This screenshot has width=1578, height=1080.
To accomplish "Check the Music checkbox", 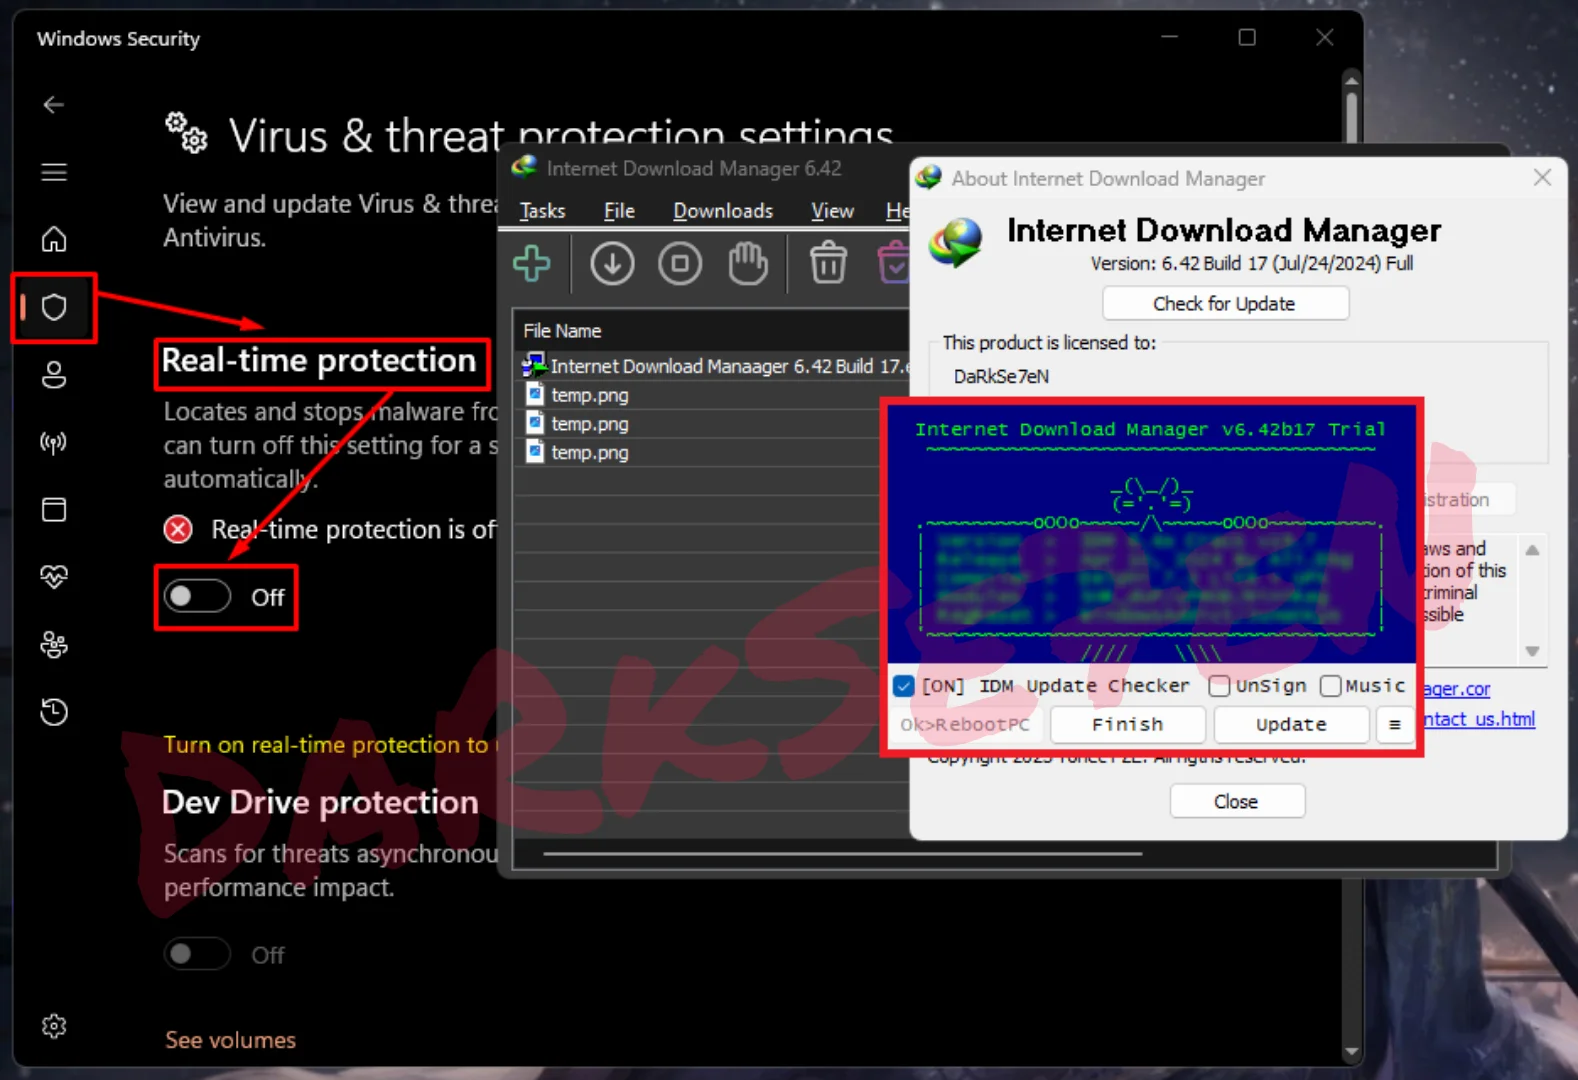I will [1330, 686].
